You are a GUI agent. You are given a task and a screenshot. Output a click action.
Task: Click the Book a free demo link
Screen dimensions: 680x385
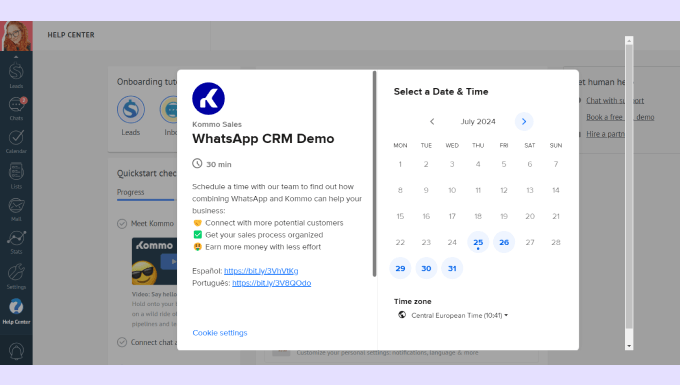(620, 117)
